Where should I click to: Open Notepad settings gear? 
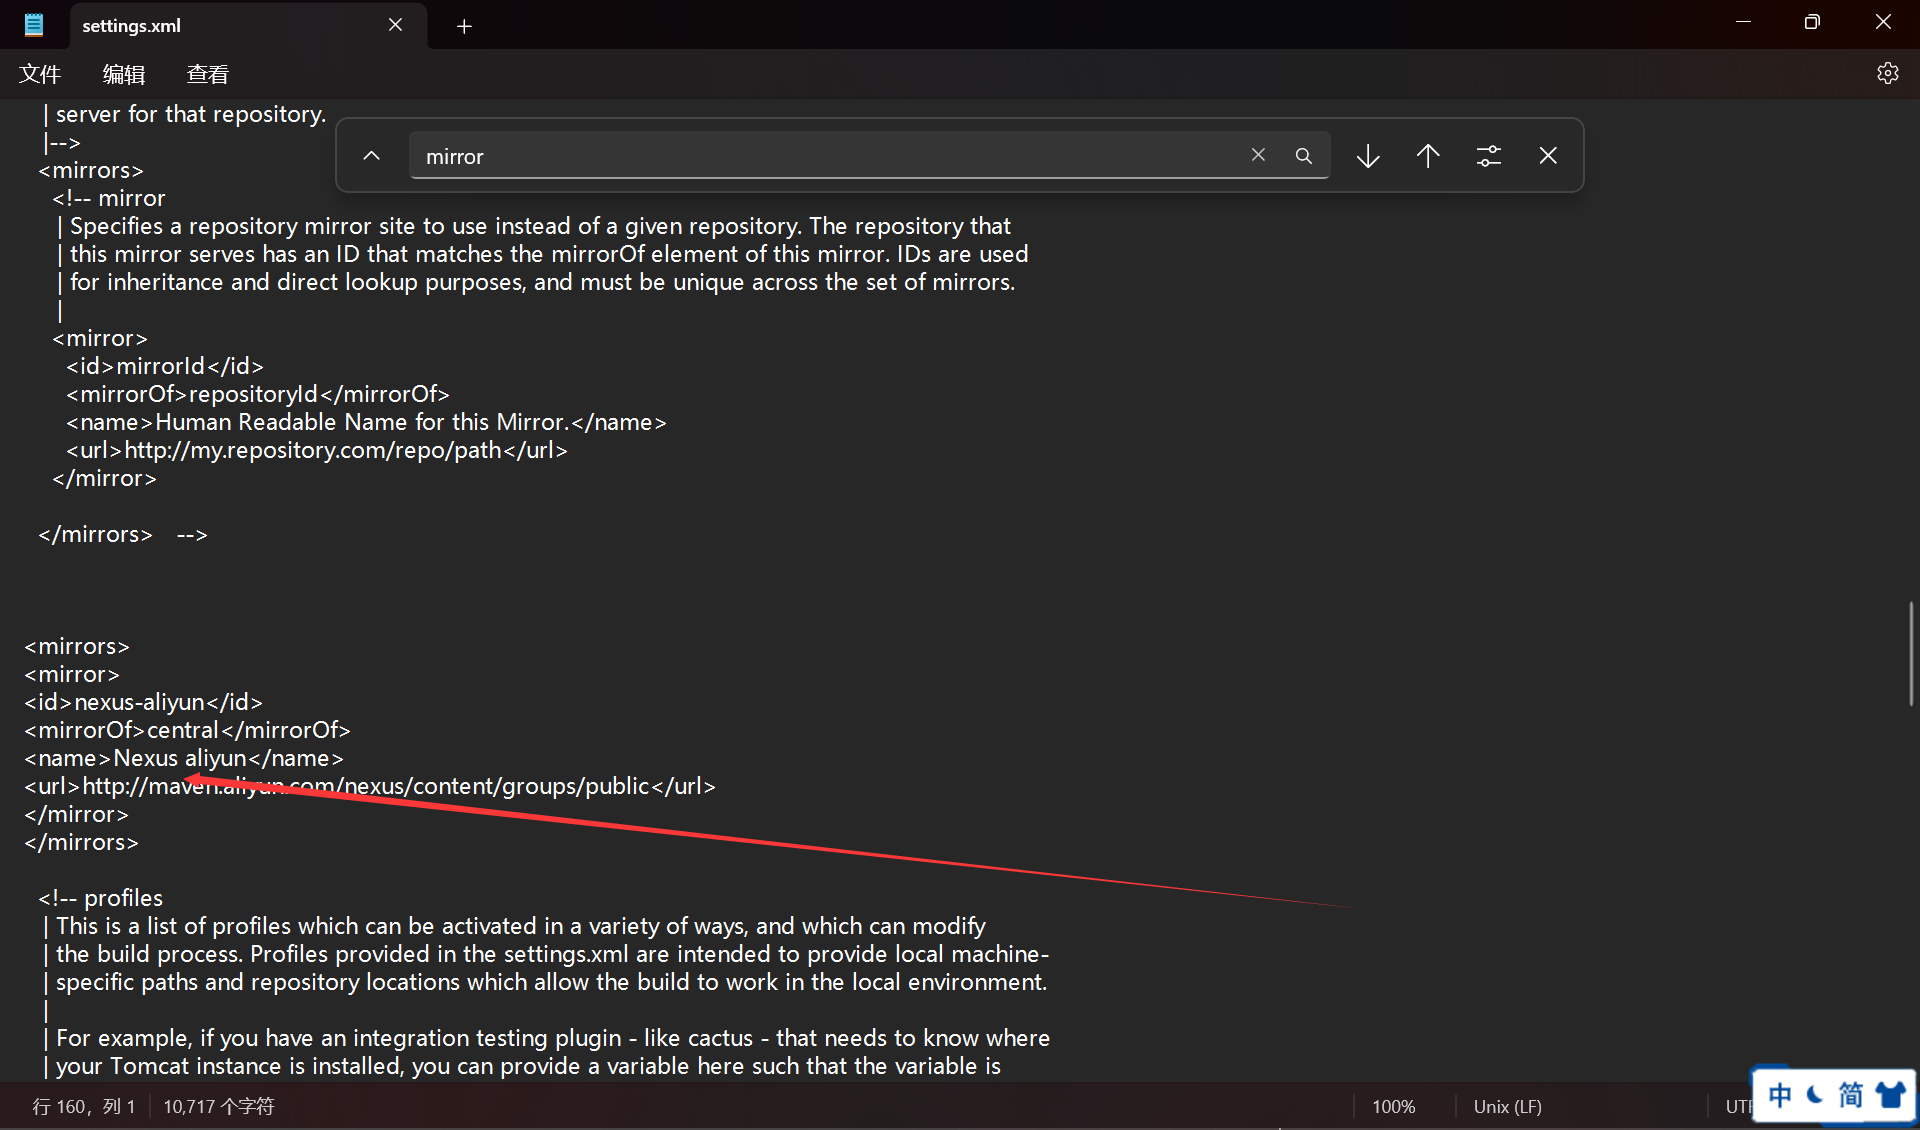coord(1887,74)
